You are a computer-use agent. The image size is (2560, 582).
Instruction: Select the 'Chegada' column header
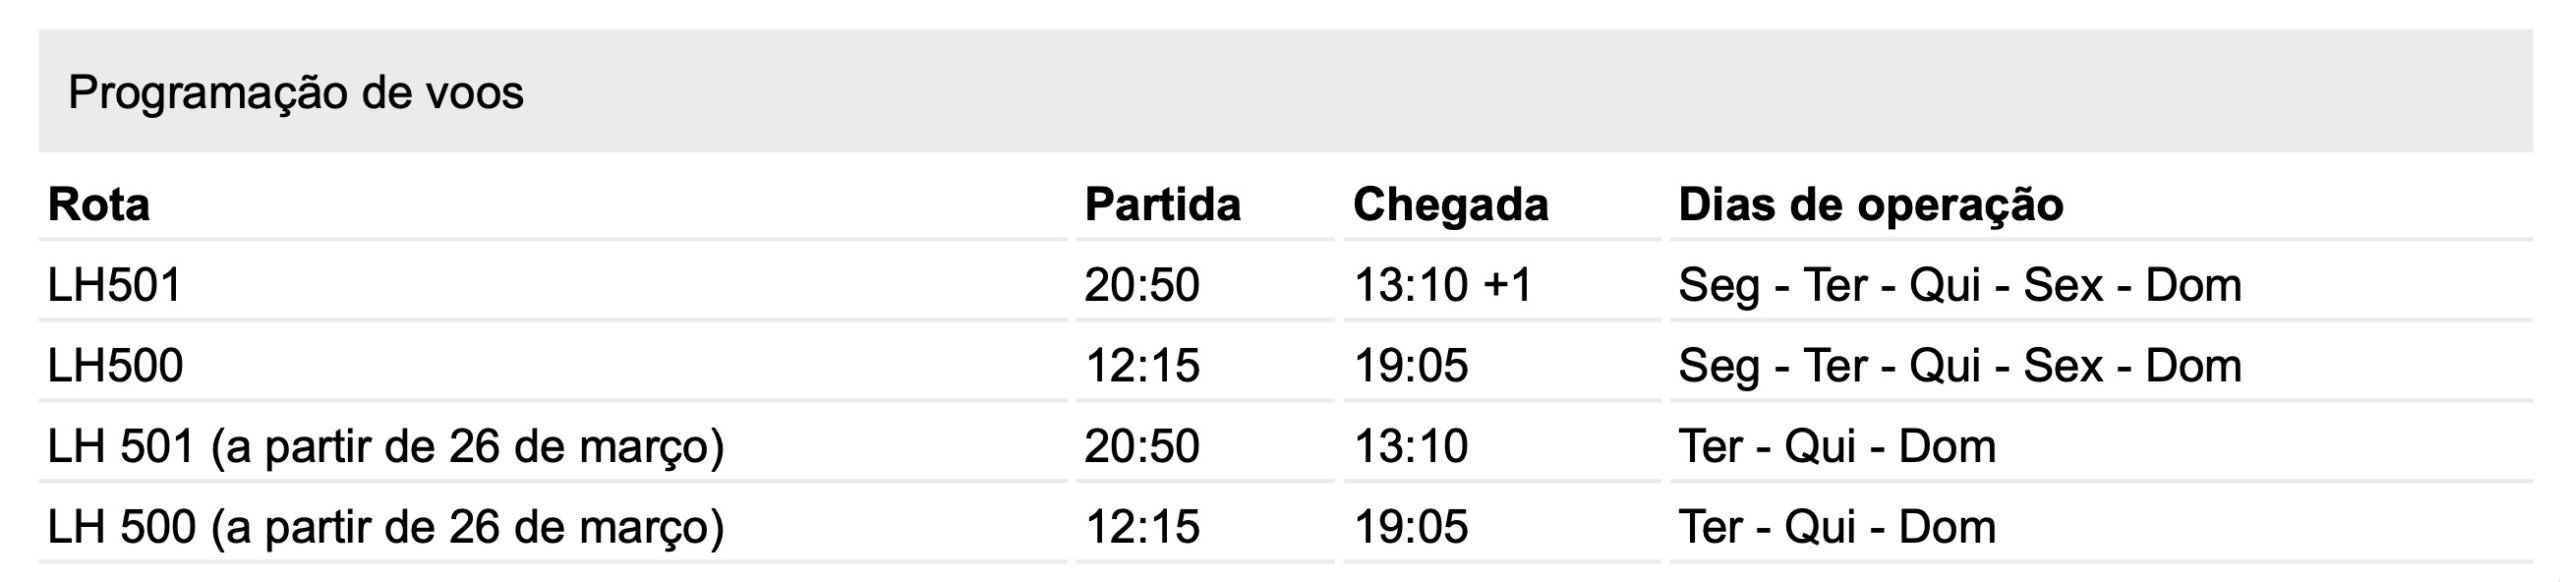pos(1451,205)
